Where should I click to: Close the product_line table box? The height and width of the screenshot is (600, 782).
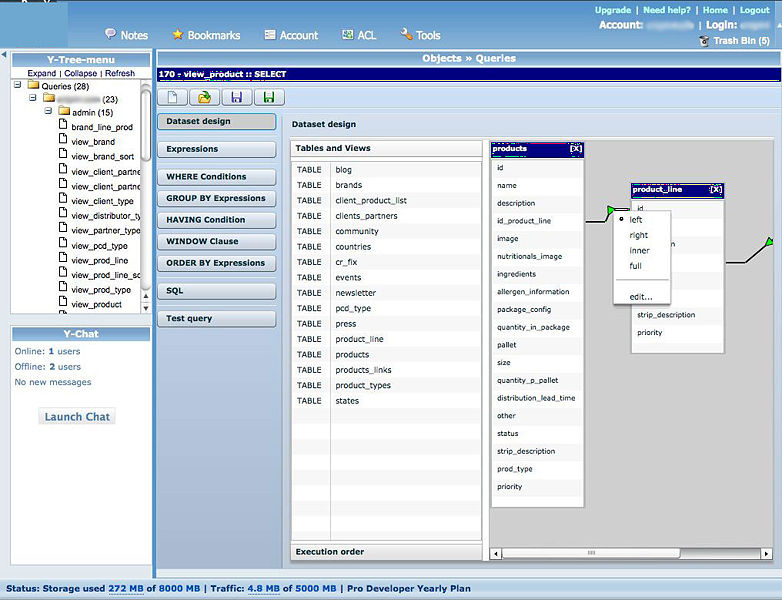(x=715, y=189)
